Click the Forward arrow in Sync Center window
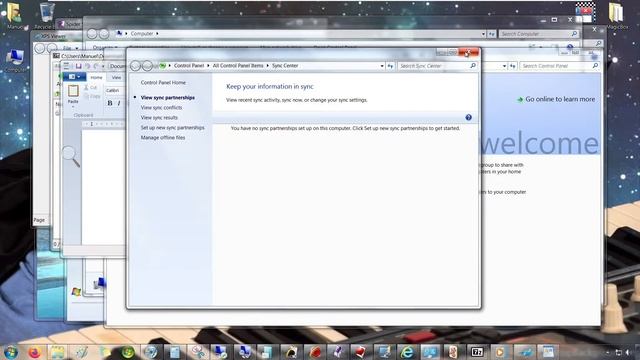The image size is (640, 360). (x=148, y=66)
